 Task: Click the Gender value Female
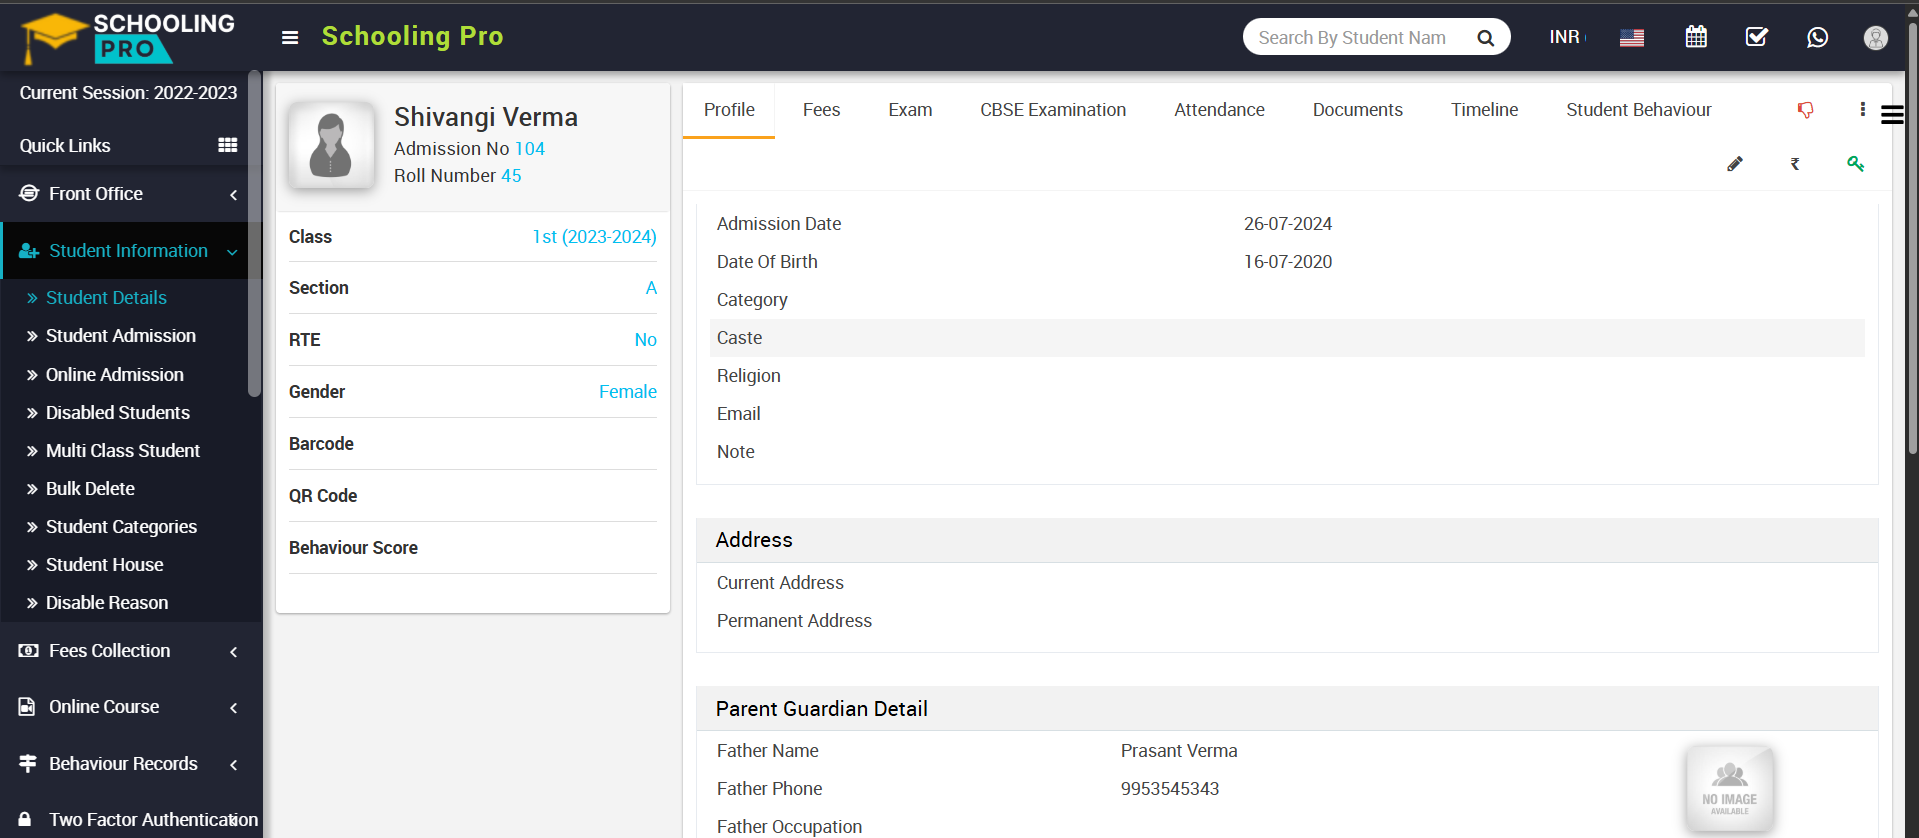tap(628, 392)
